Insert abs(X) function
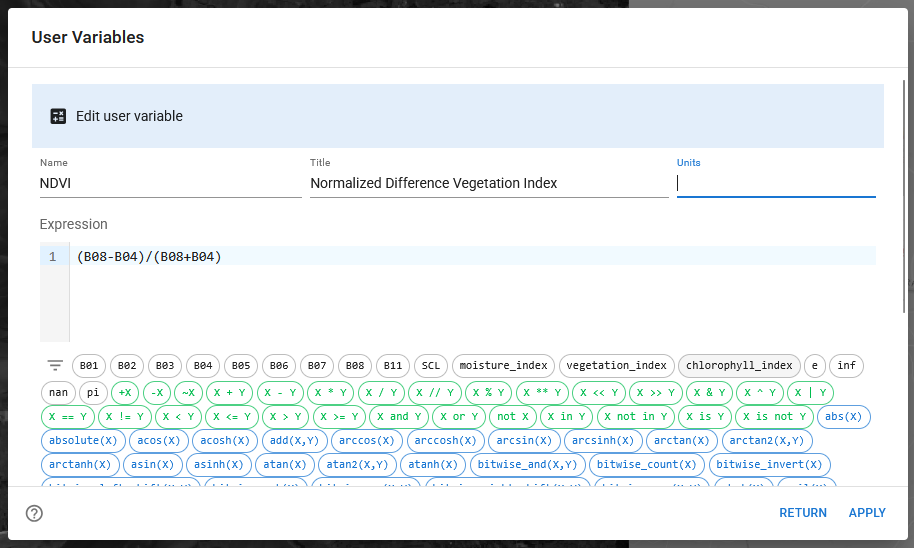The width and height of the screenshot is (914, 548). [x=843, y=416]
